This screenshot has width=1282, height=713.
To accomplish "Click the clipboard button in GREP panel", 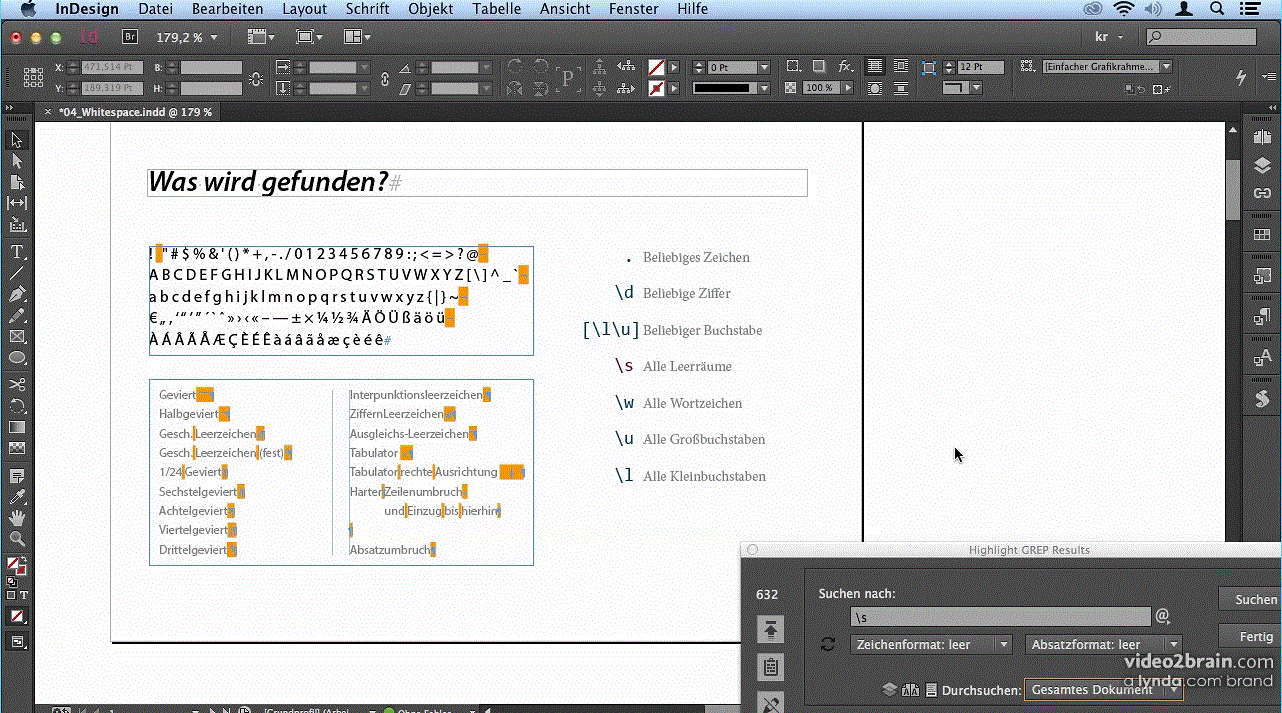I will [770, 667].
